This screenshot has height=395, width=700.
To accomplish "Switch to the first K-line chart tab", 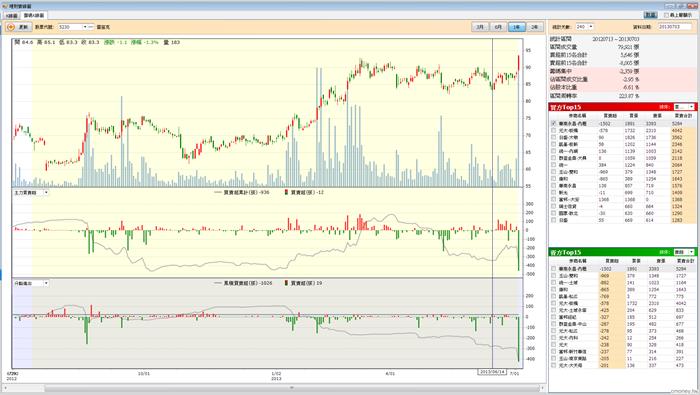I will [x=12, y=16].
